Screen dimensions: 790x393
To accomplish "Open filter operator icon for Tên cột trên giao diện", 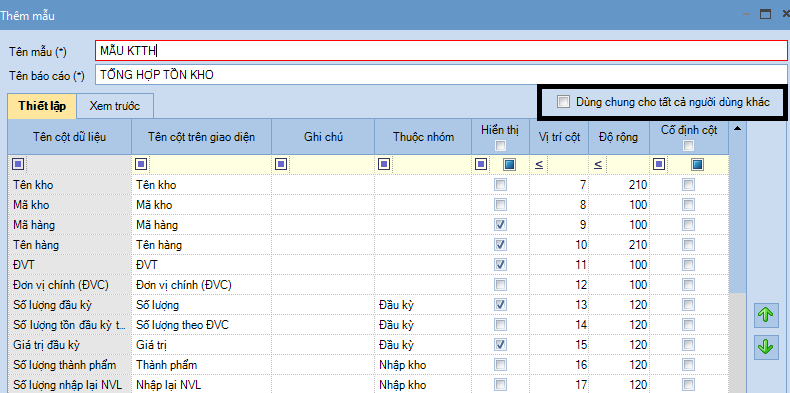I will (142, 164).
